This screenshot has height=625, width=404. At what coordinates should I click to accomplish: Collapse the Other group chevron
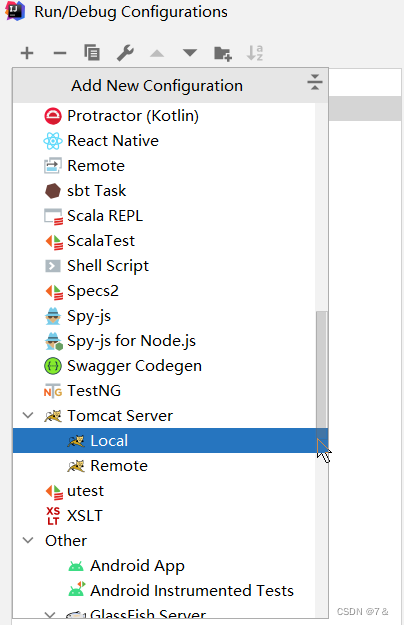tap(28, 540)
